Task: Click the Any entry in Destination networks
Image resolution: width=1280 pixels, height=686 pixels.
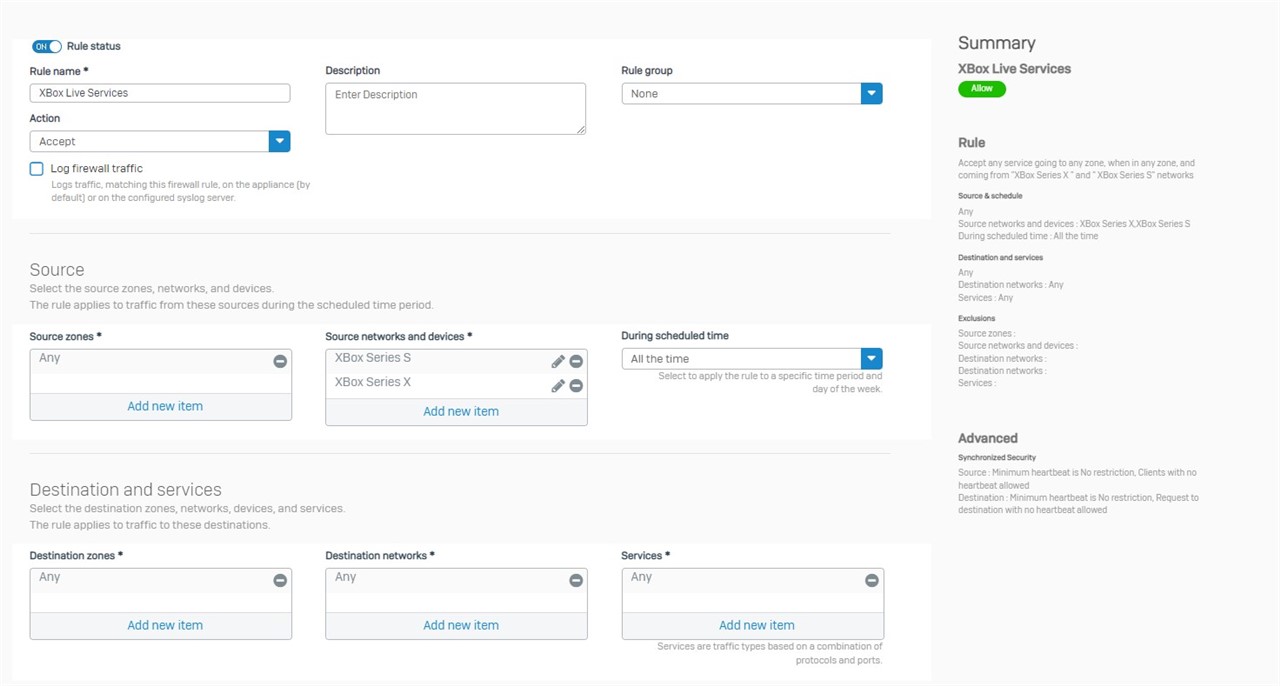Action: [x=346, y=577]
